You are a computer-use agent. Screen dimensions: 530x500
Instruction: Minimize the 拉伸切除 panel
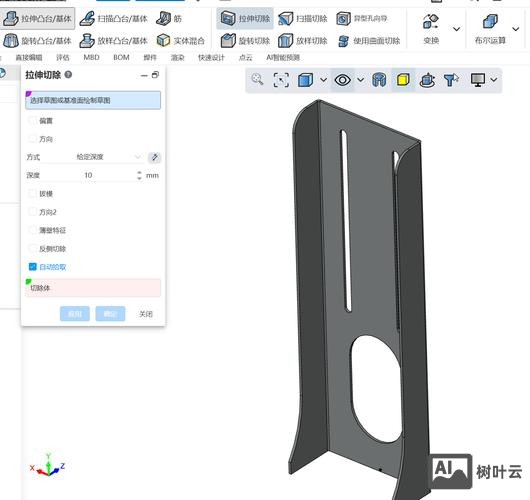(x=144, y=75)
